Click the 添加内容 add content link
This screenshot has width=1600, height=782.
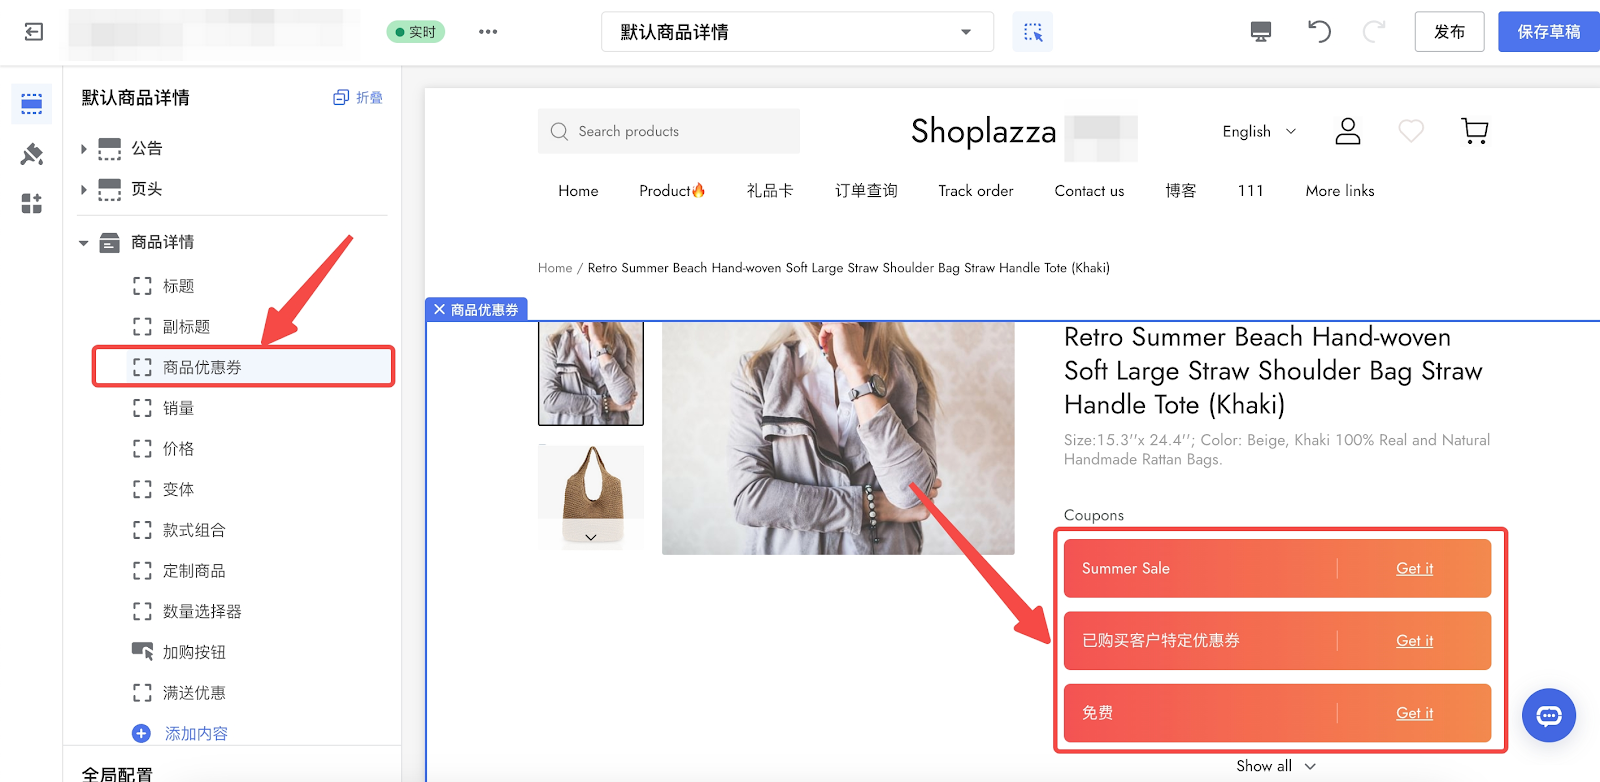click(x=196, y=734)
